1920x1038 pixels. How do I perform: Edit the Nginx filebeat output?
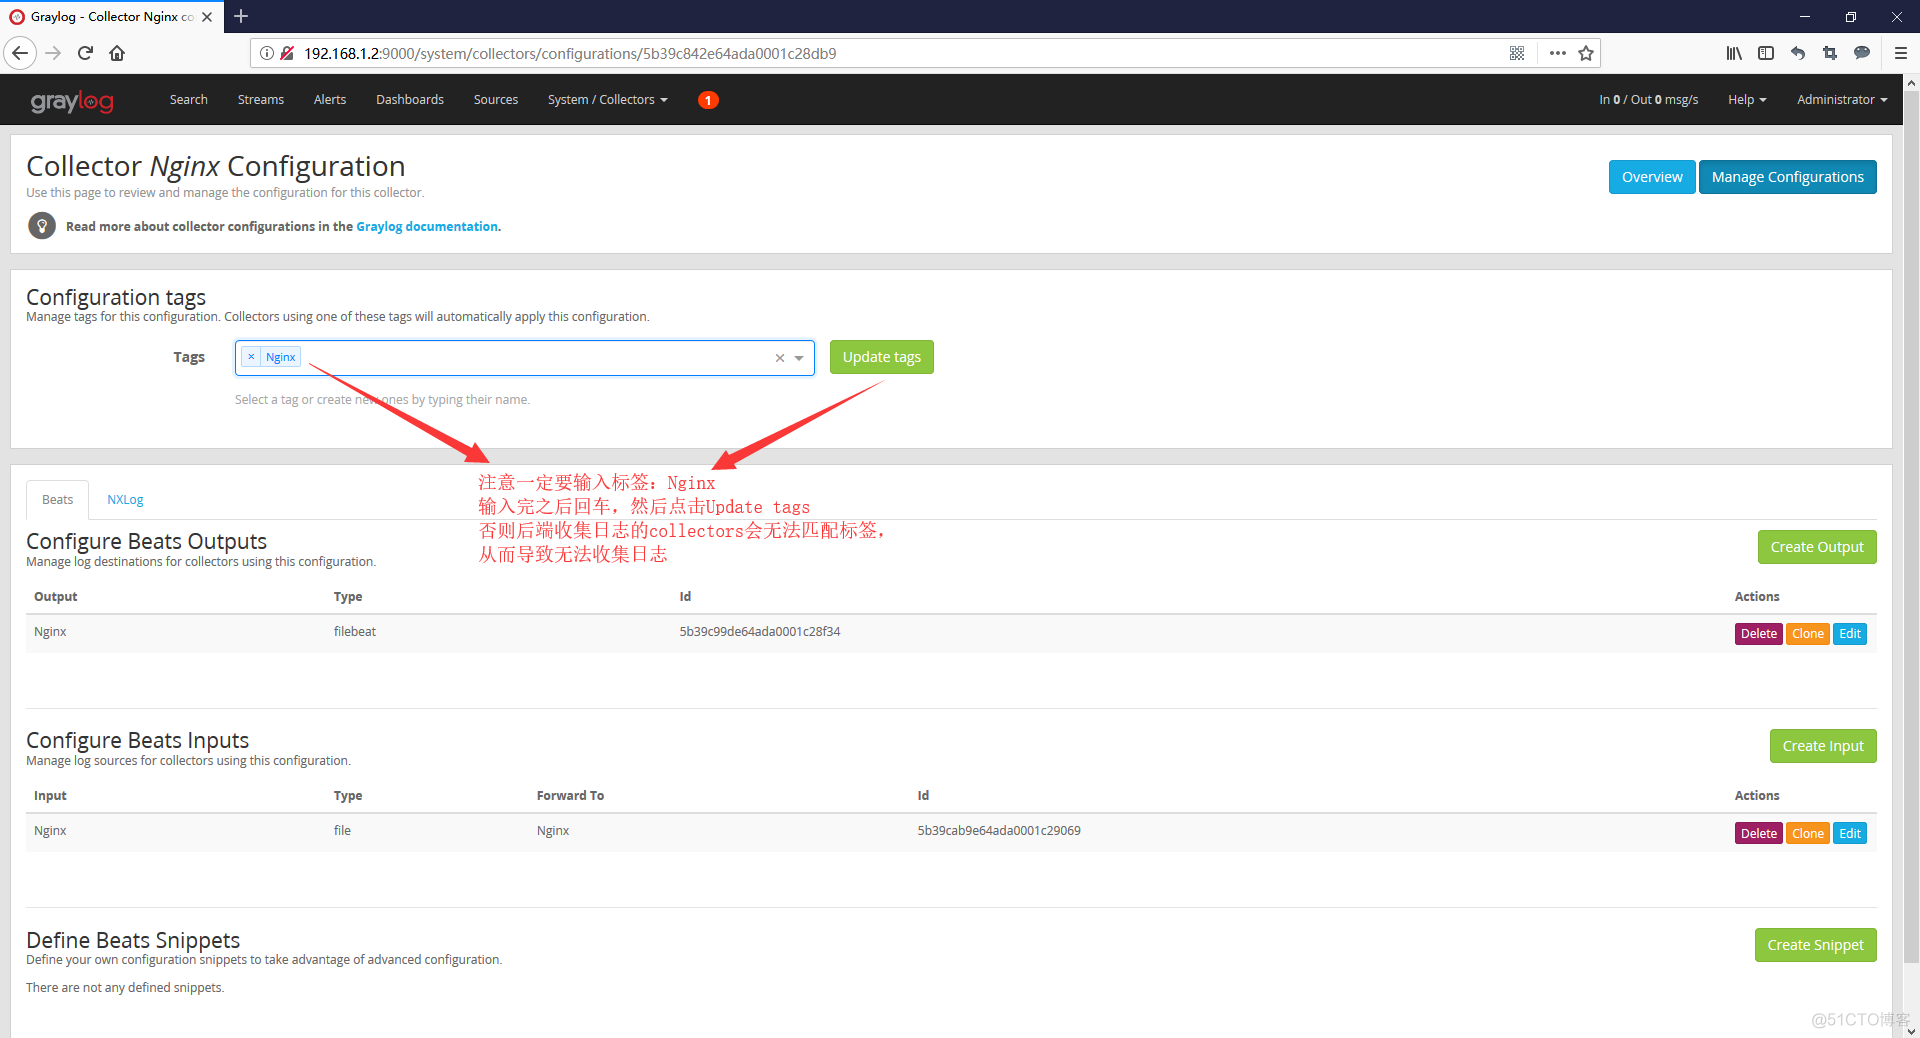pos(1850,634)
